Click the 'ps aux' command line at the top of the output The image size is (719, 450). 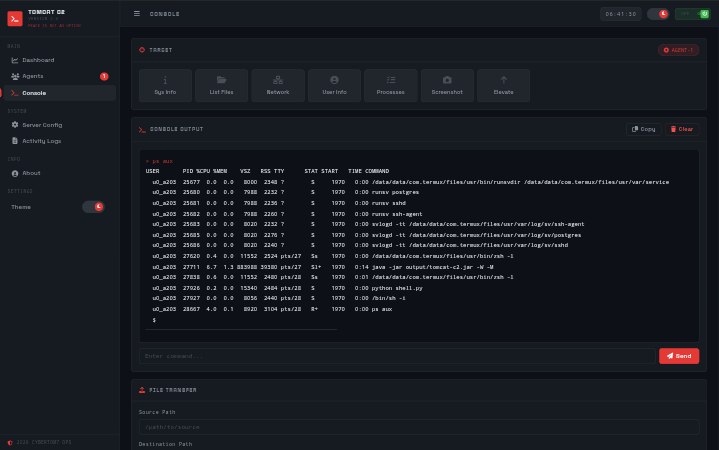(x=159, y=161)
